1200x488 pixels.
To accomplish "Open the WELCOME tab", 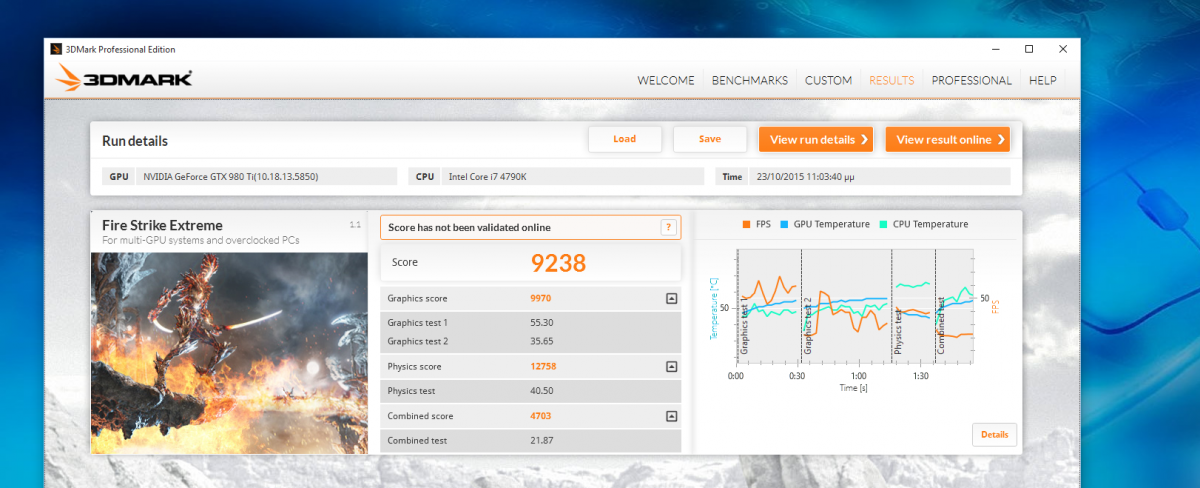I will click(x=666, y=80).
